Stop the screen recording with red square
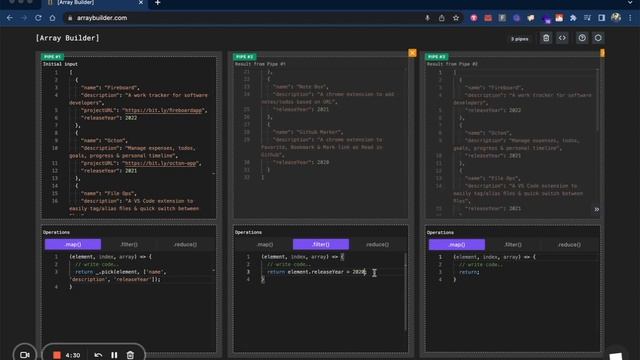Viewport: 640px width, 360px height. pos(57,355)
